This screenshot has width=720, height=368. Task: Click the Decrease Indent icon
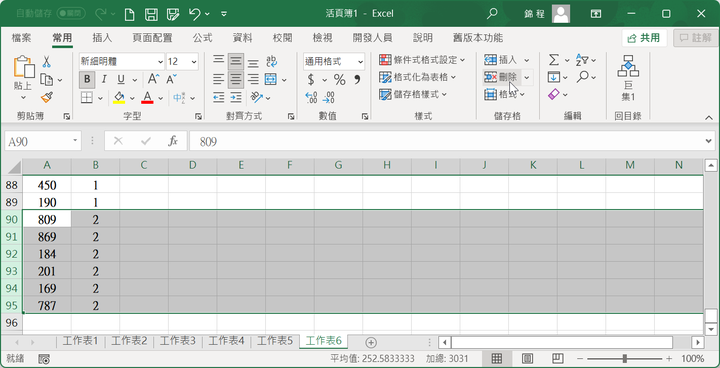click(x=219, y=97)
